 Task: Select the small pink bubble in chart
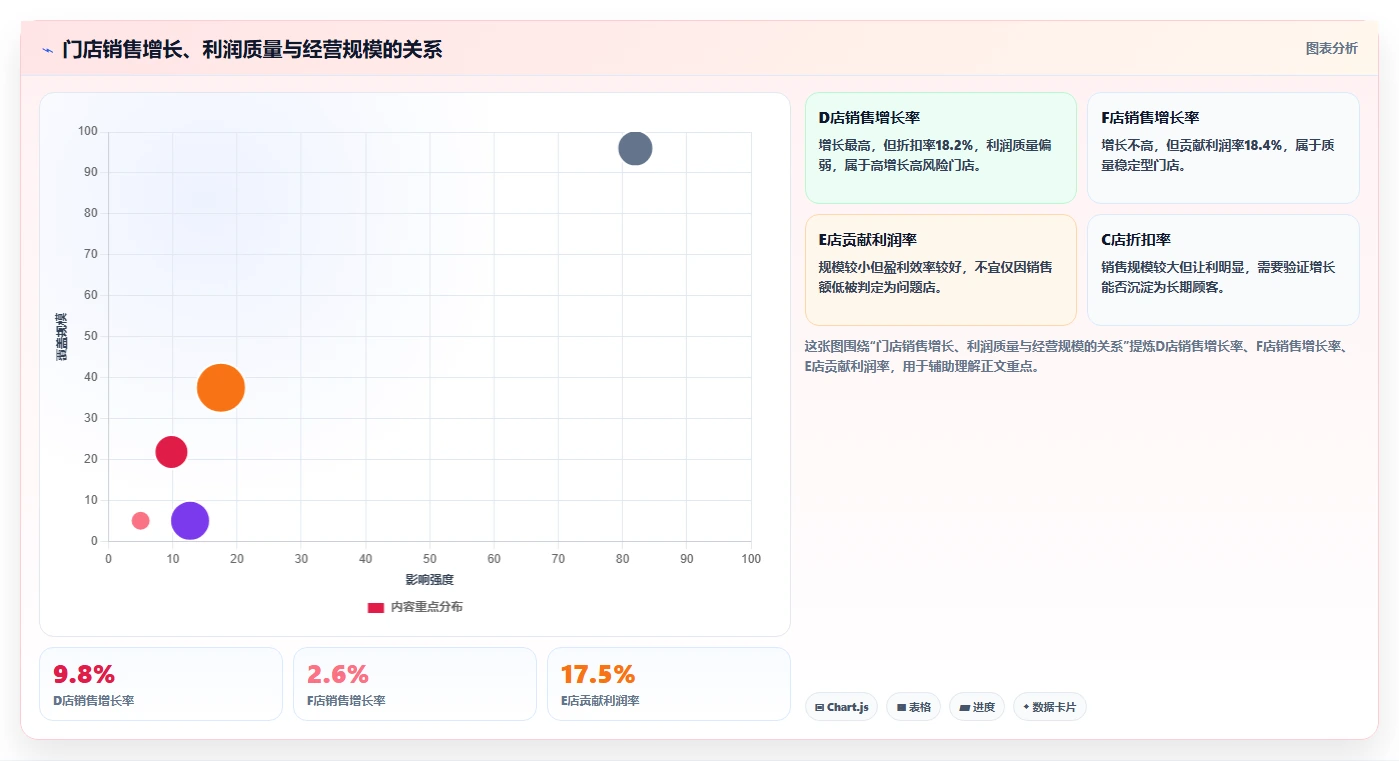point(140,521)
